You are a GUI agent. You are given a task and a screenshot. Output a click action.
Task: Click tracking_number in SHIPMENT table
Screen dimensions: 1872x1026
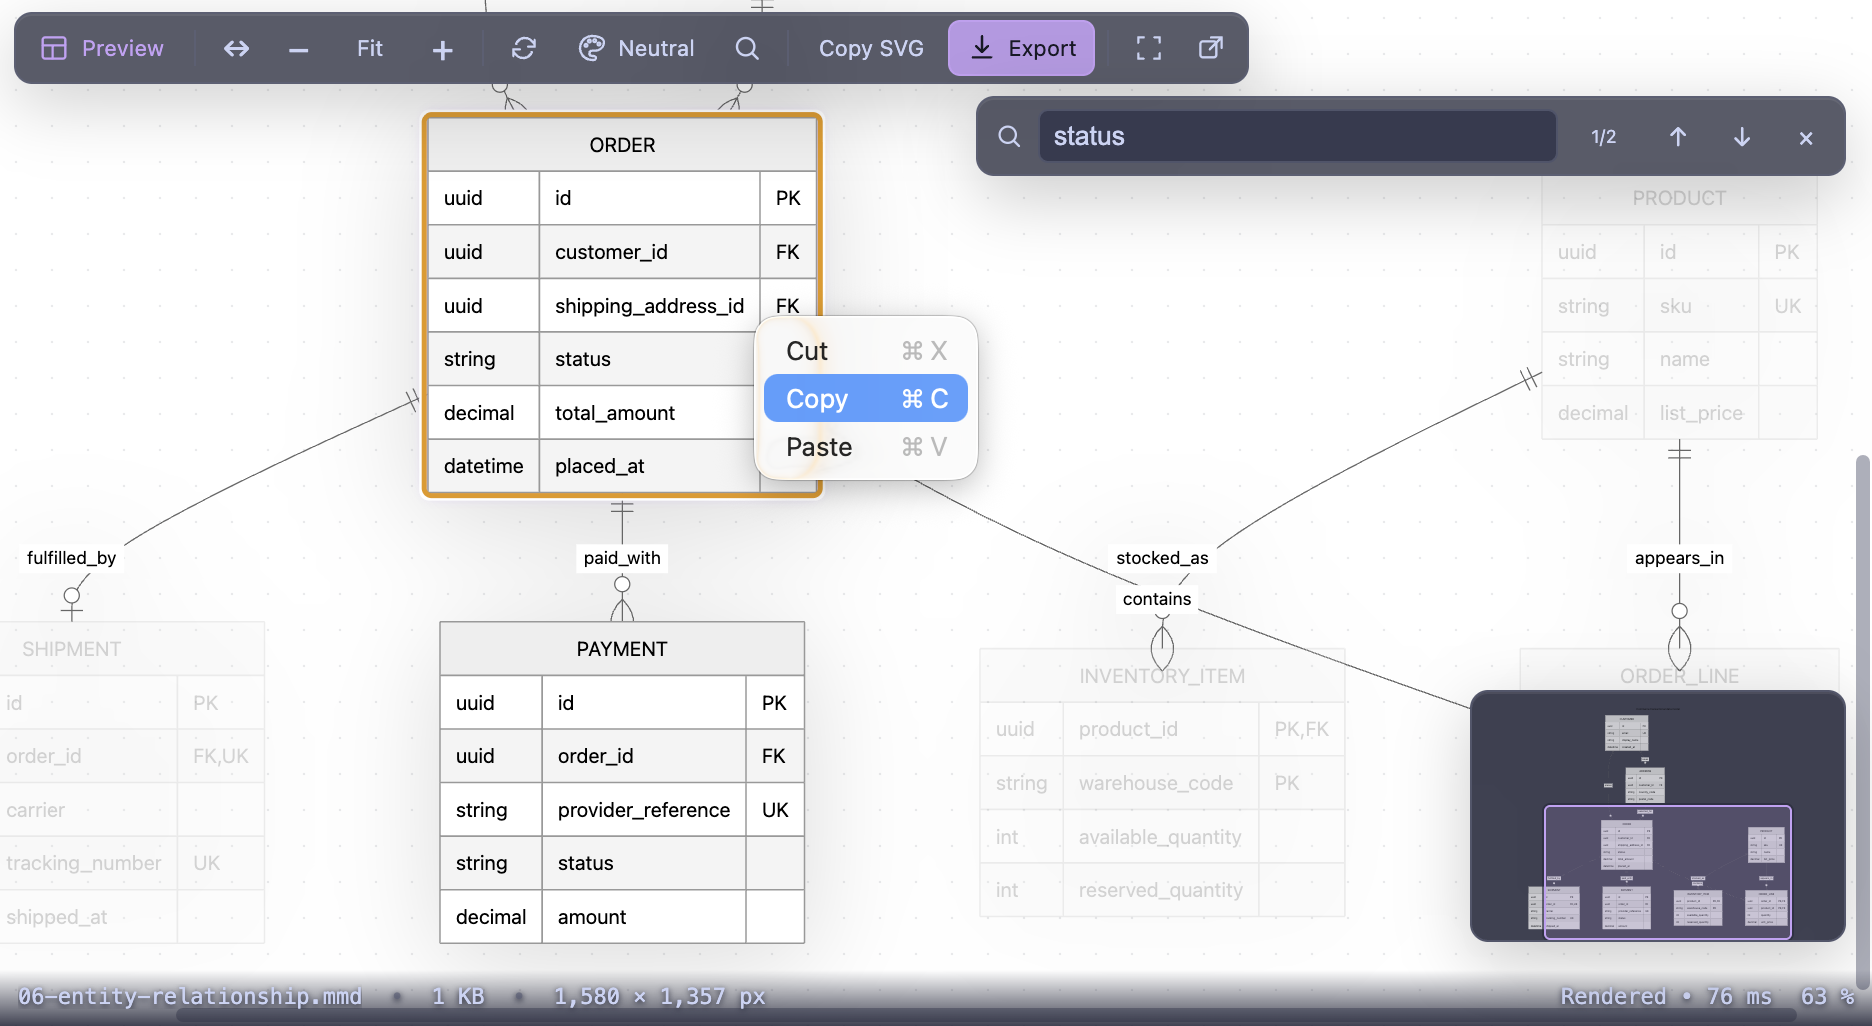(84, 863)
